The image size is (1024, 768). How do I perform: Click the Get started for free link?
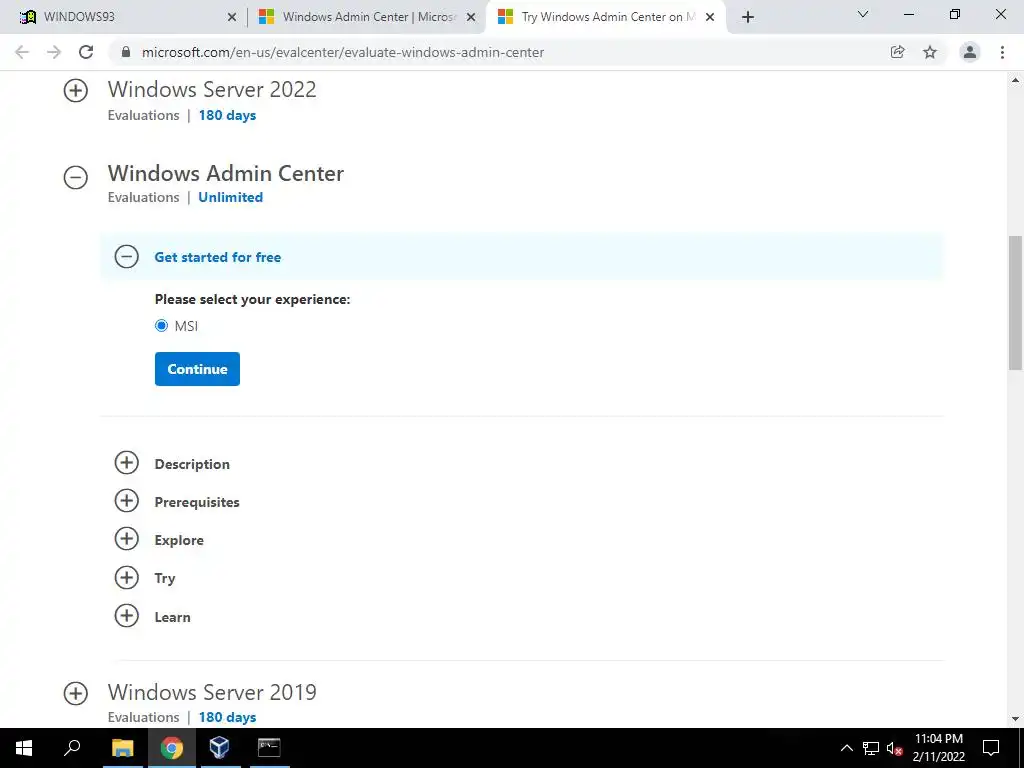pyautogui.click(x=217, y=257)
